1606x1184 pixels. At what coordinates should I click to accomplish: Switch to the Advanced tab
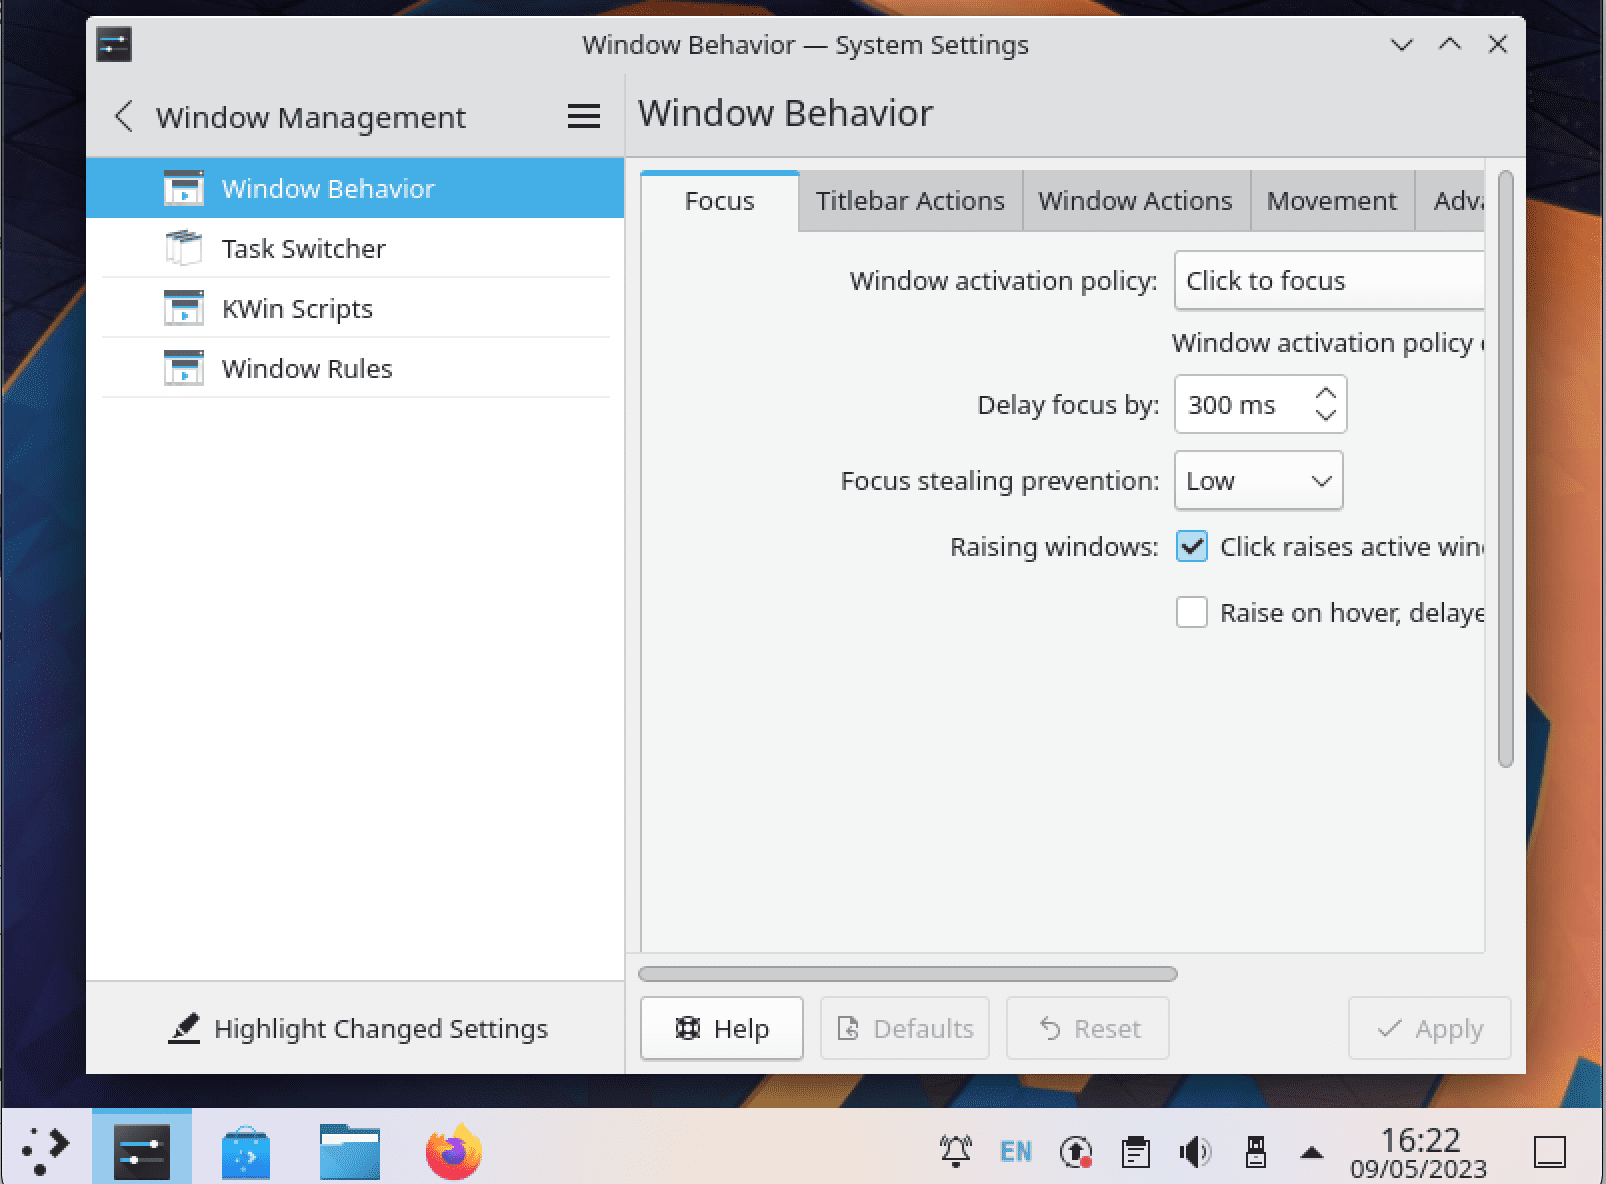(1450, 201)
